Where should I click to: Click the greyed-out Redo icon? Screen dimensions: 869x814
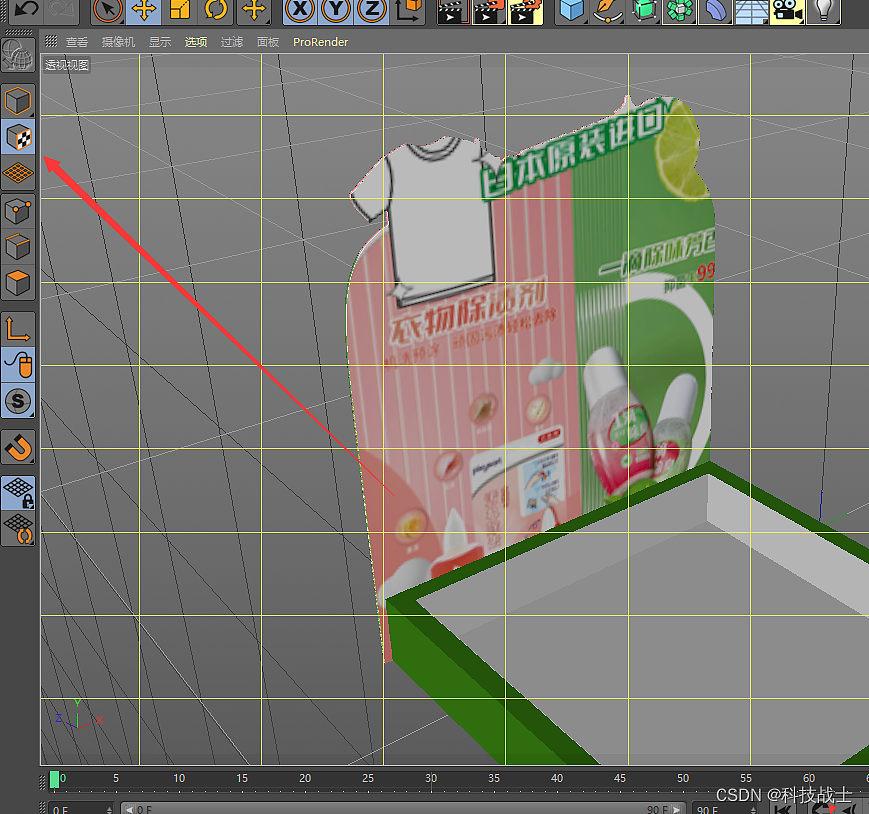(x=61, y=9)
